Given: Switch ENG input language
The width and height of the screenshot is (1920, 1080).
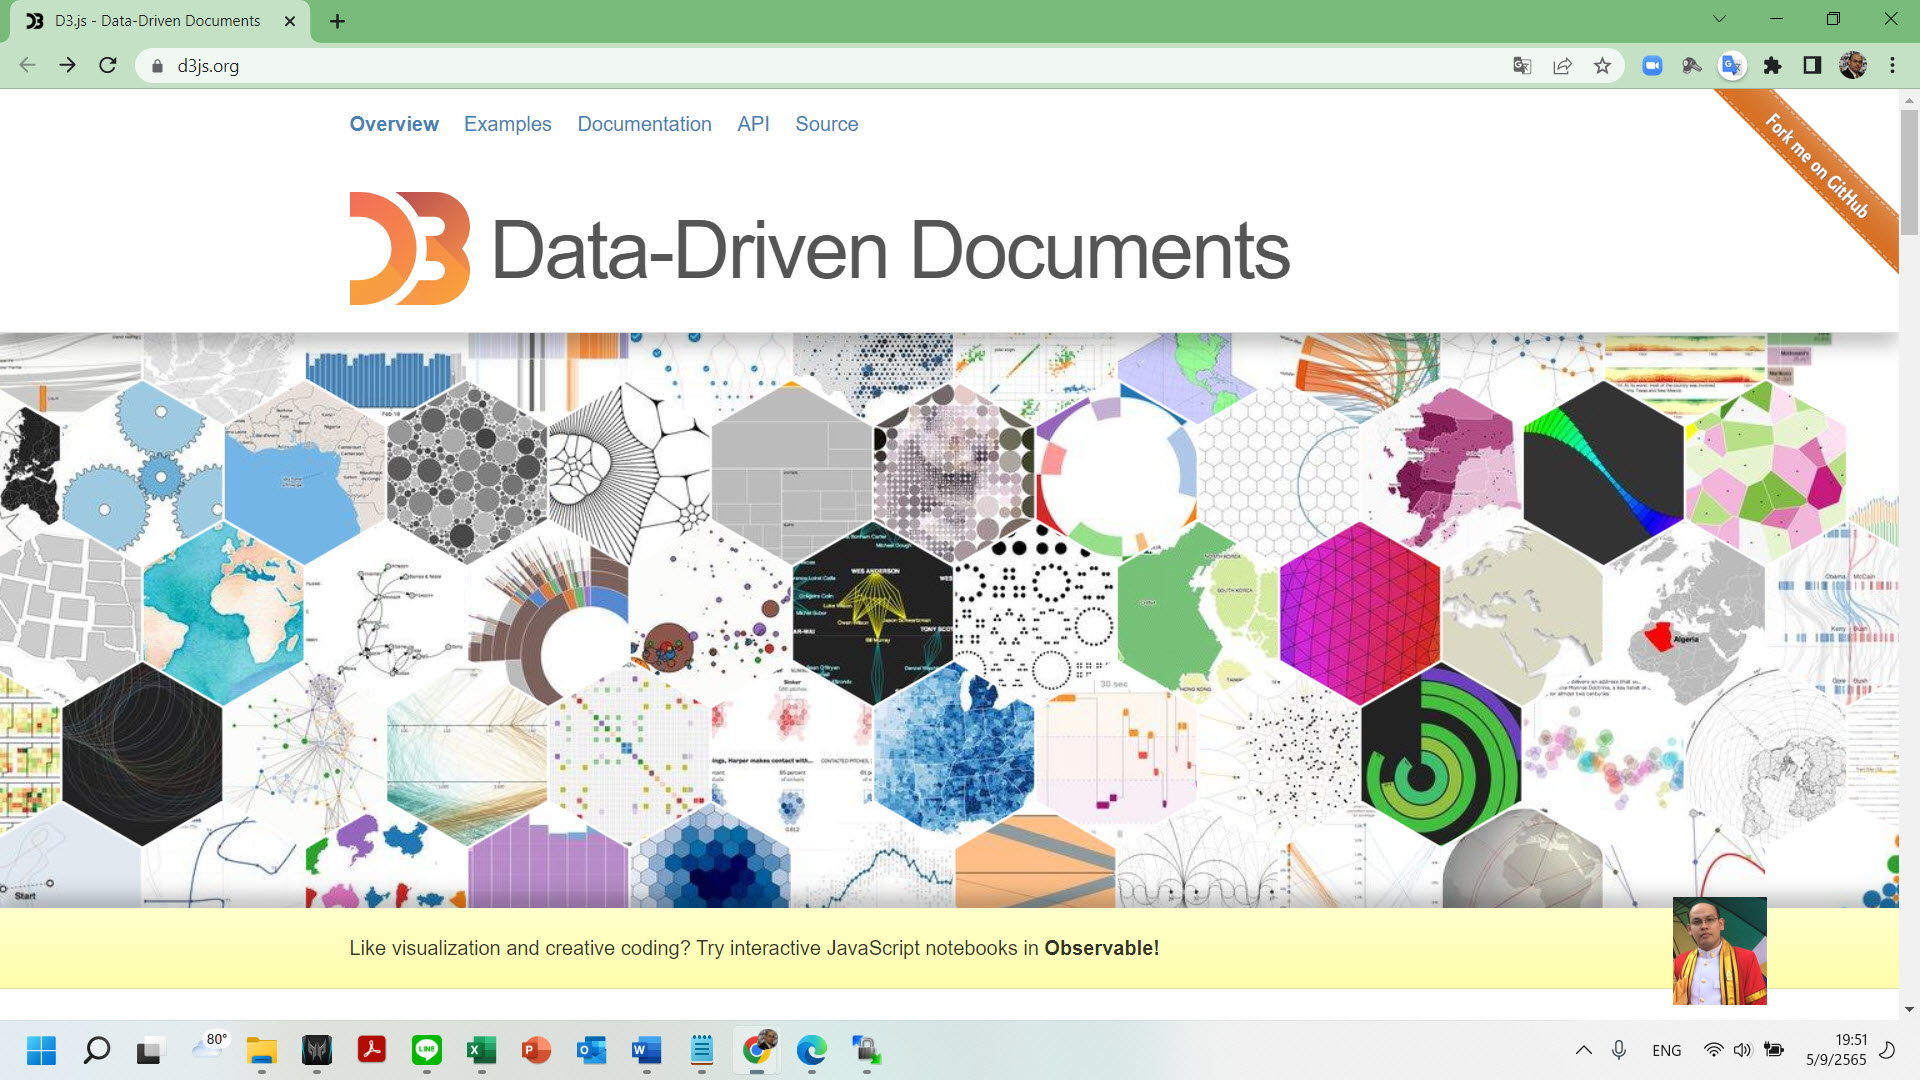Looking at the screenshot, I should 1667,1050.
